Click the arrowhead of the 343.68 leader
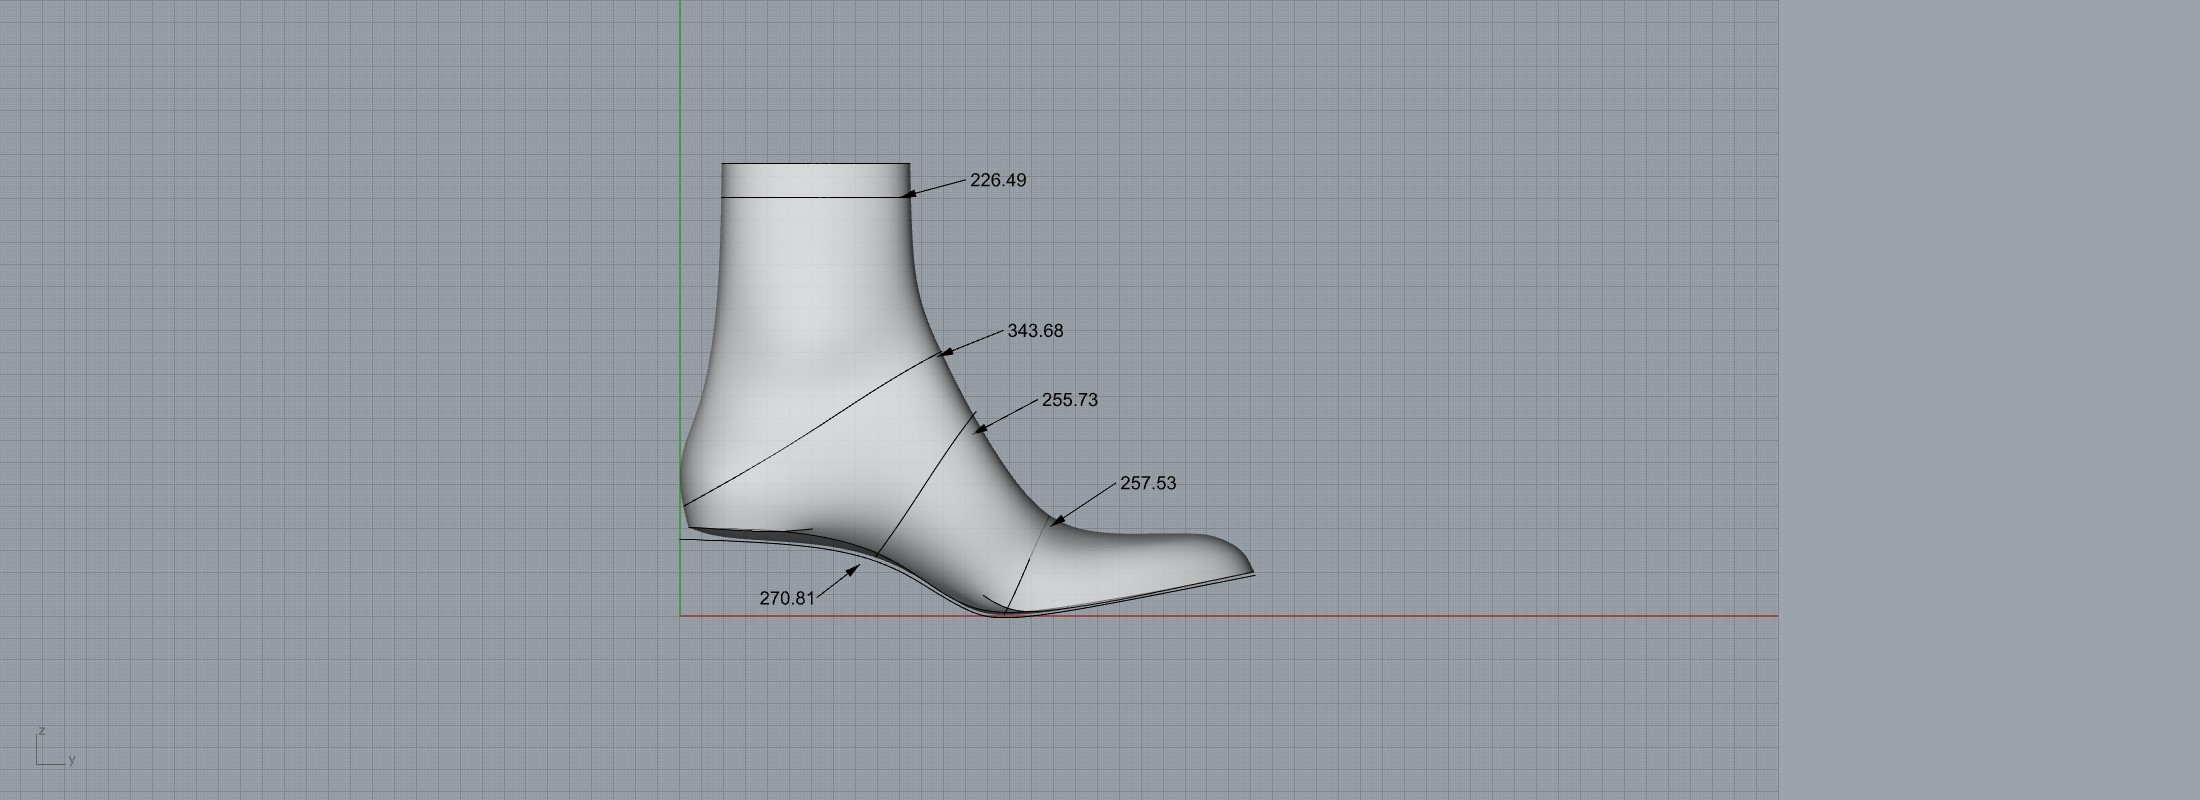Viewport: 2200px width, 800px height. tap(946, 352)
